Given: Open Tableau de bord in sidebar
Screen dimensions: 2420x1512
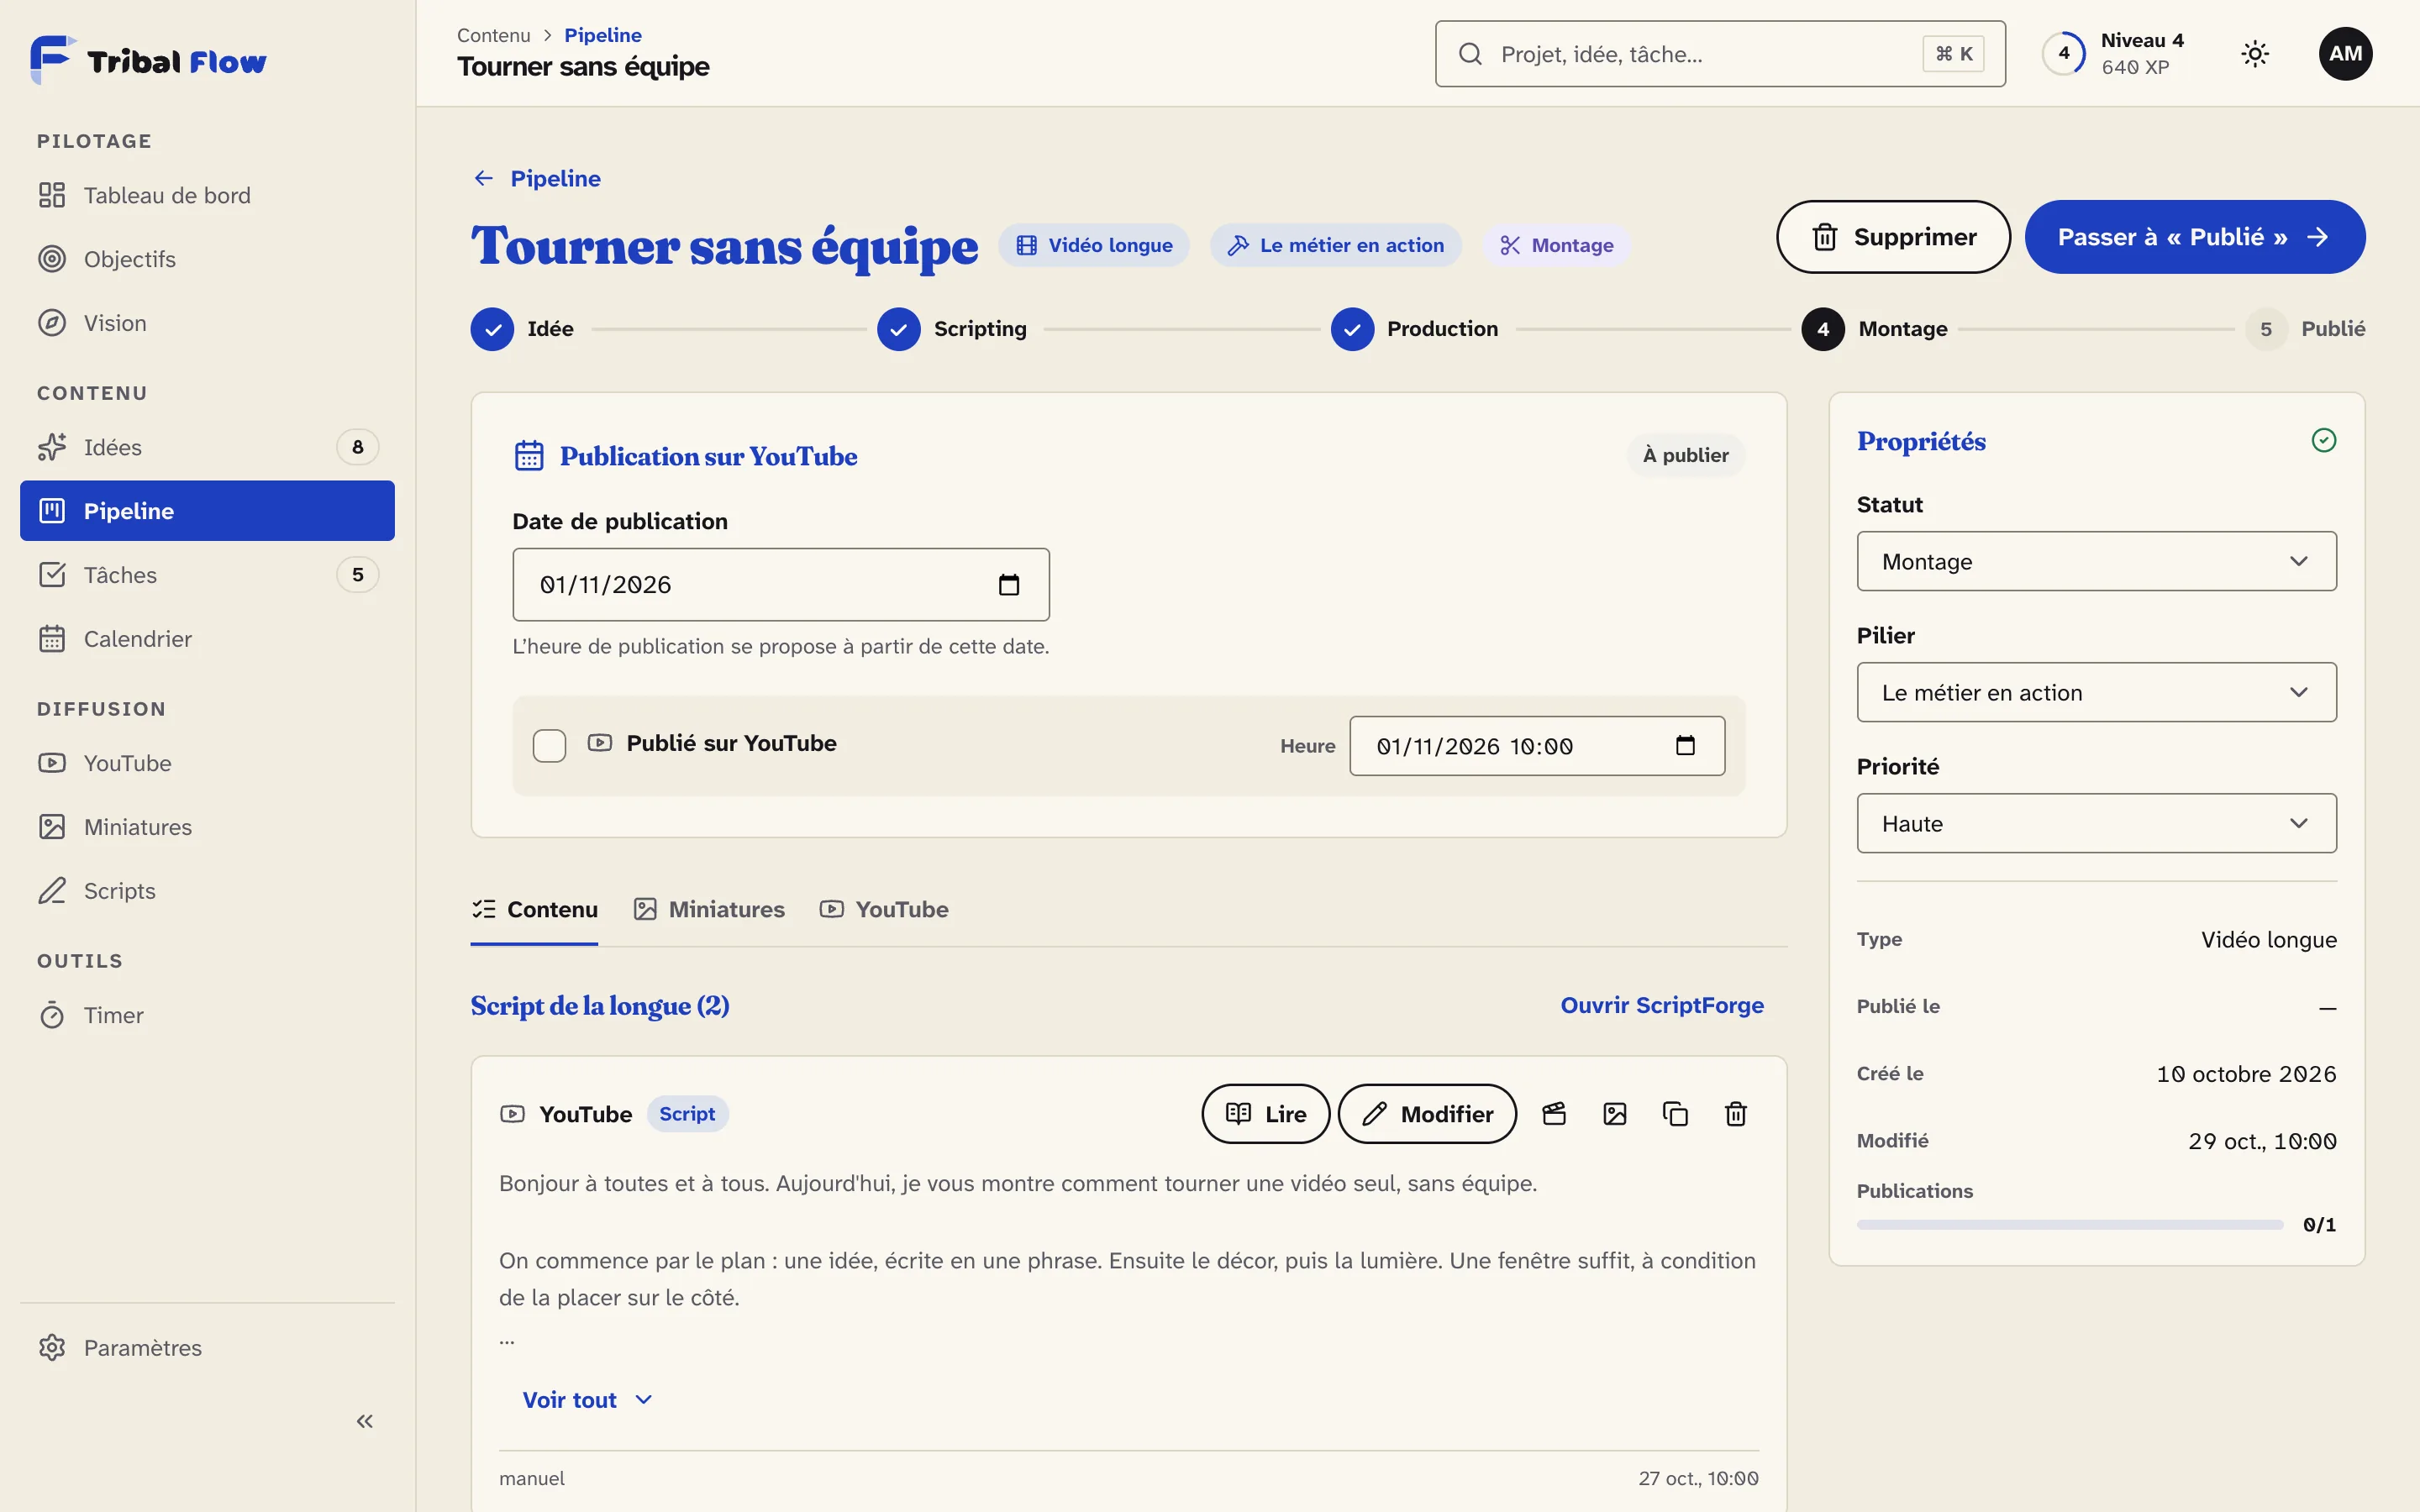Looking at the screenshot, I should click(x=207, y=195).
